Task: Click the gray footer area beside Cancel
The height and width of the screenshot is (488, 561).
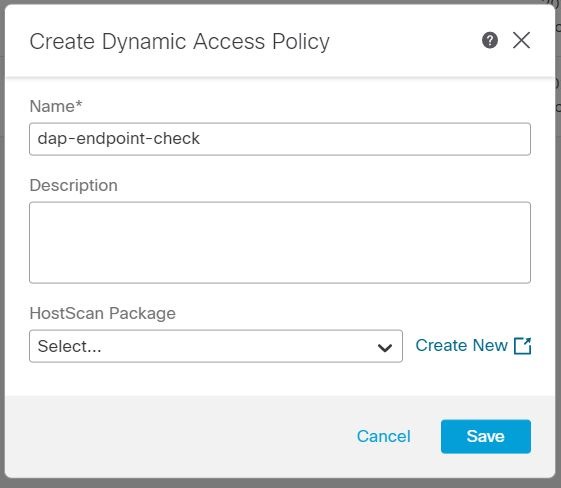Action: [x=179, y=436]
